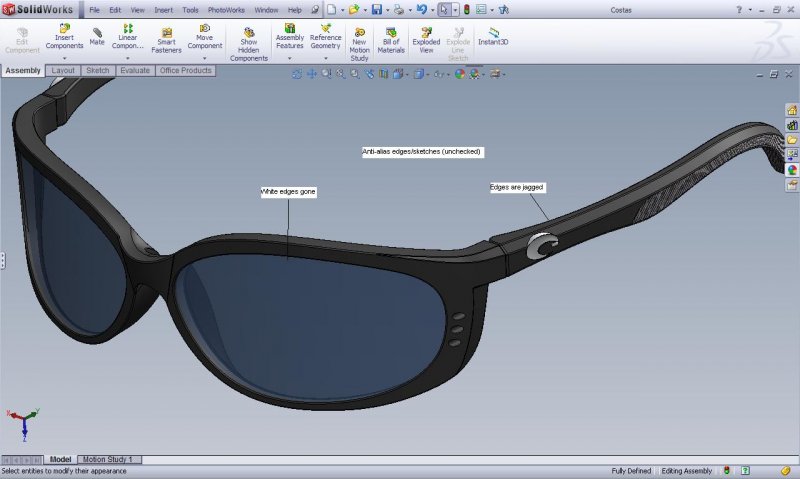Click the Select arrow tool
The image size is (800, 479).
tap(444, 9)
